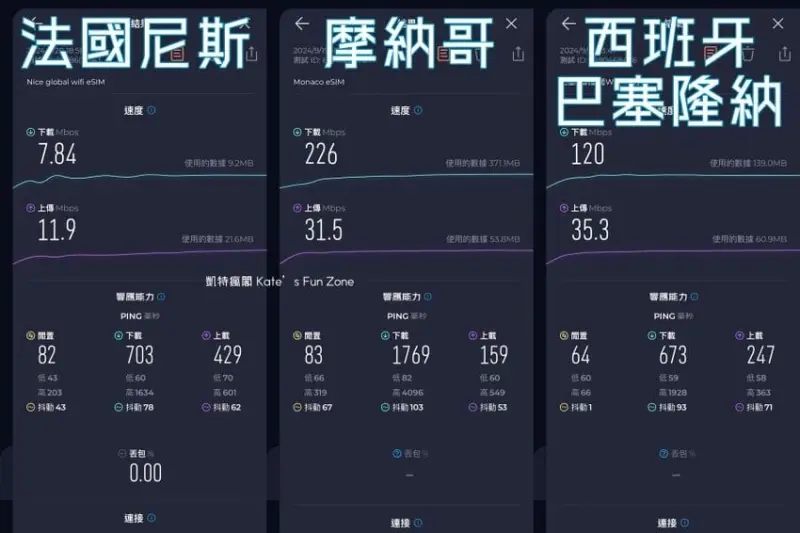Show 響應能力 info in Barcelona panel

click(x=695, y=297)
